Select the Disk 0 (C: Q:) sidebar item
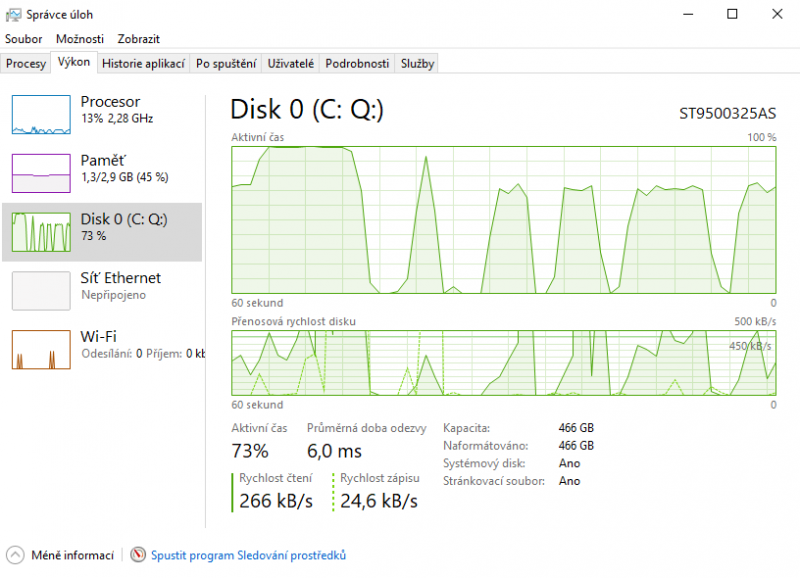Screen dimensions: 800x578 click(x=102, y=232)
